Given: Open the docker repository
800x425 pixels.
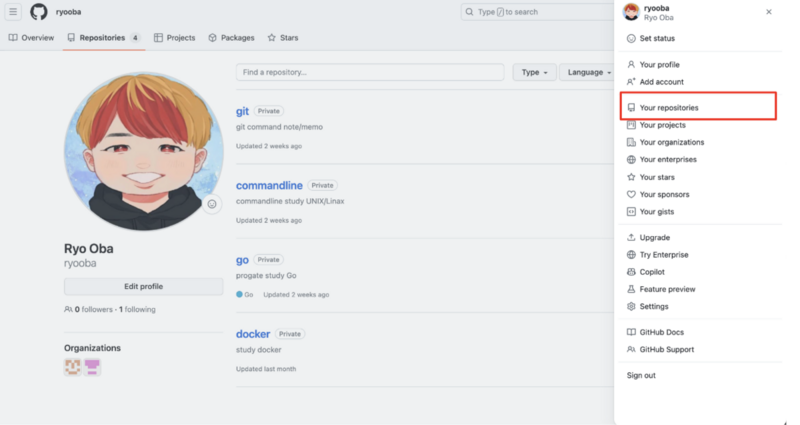Looking at the screenshot, I should (253, 334).
